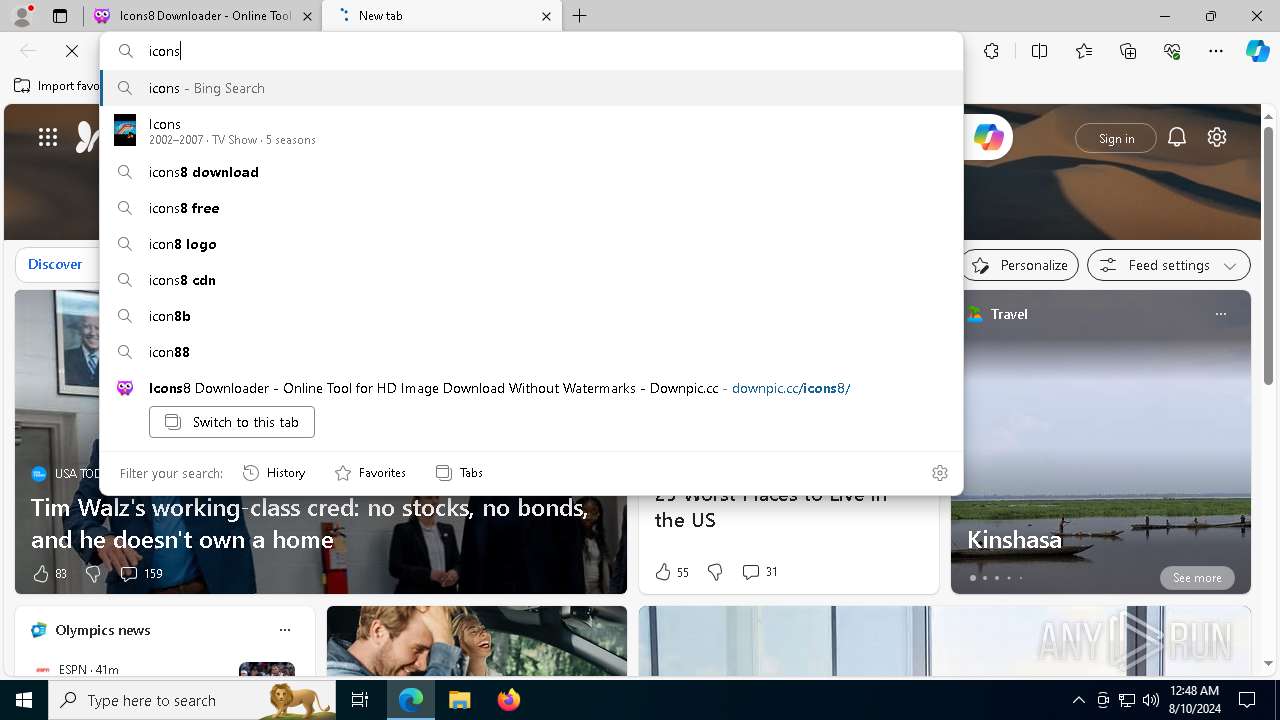Choose icons8 download suggestion

(531, 172)
